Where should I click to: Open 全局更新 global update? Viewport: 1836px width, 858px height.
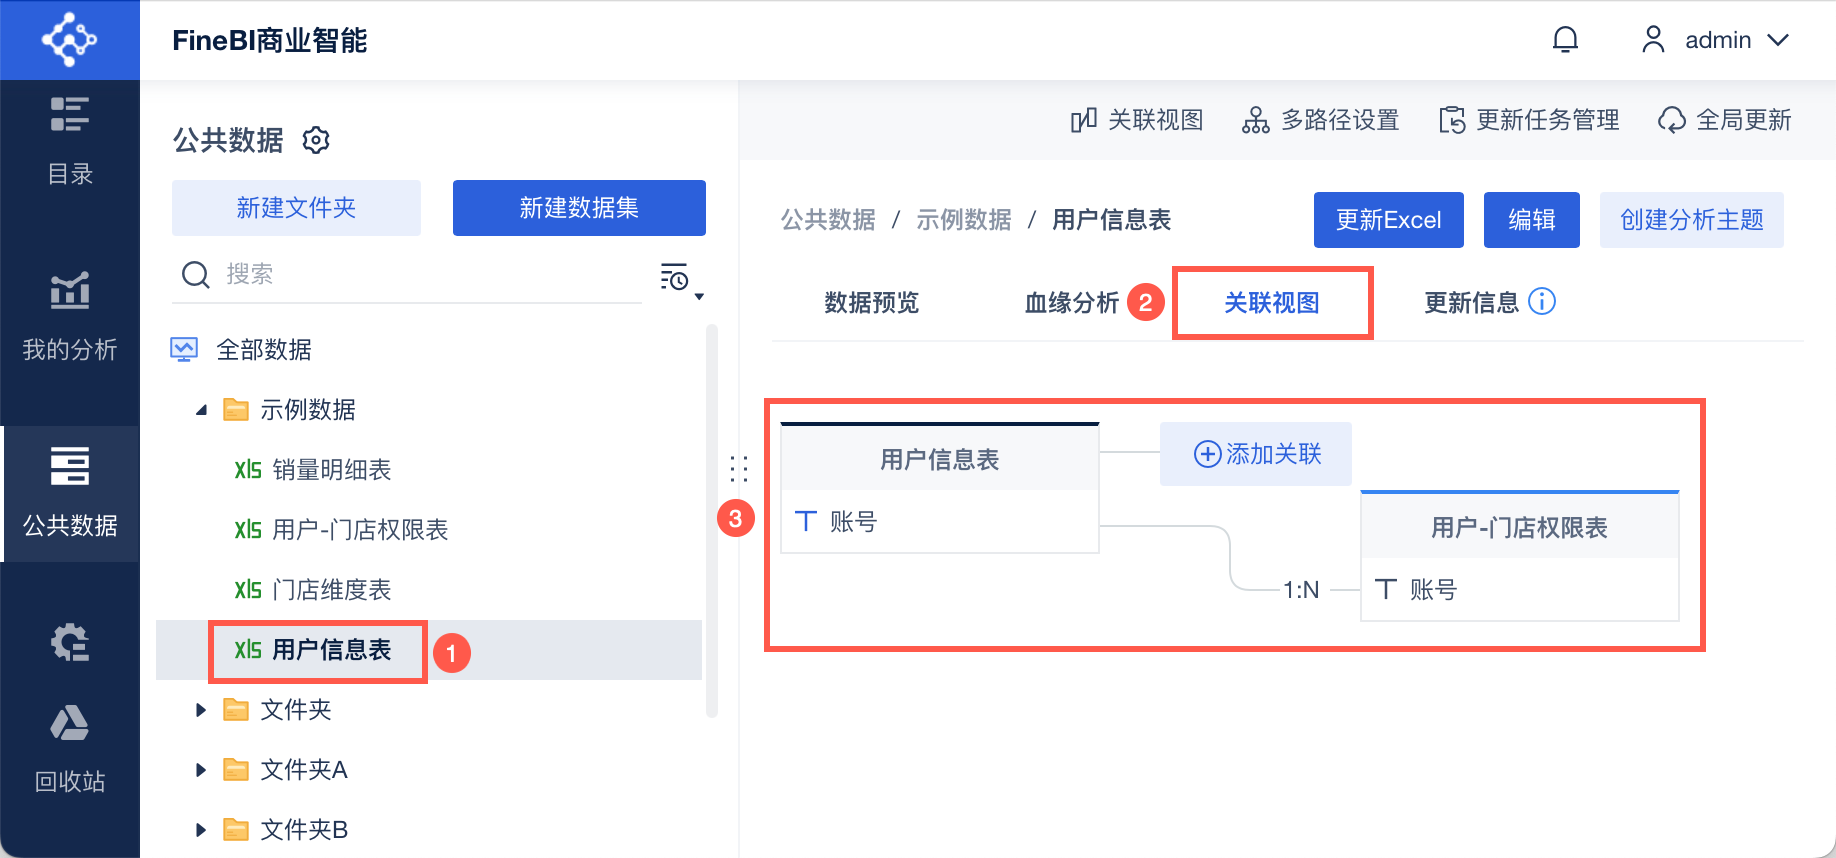pos(1724,120)
